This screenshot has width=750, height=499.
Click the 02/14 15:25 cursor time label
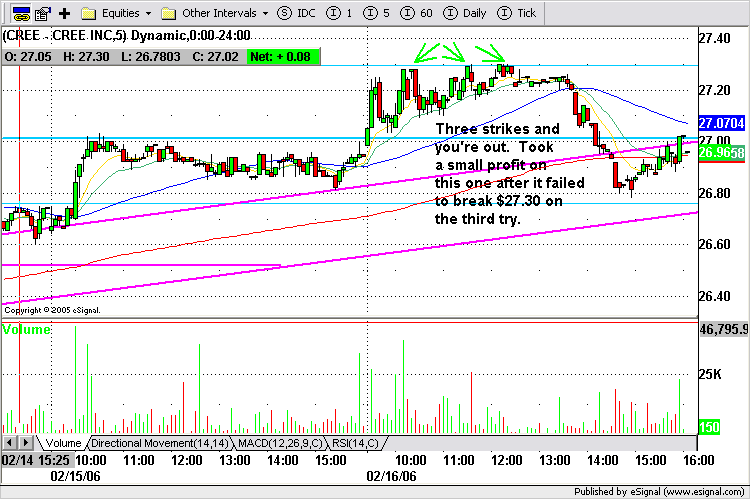(x=36, y=460)
